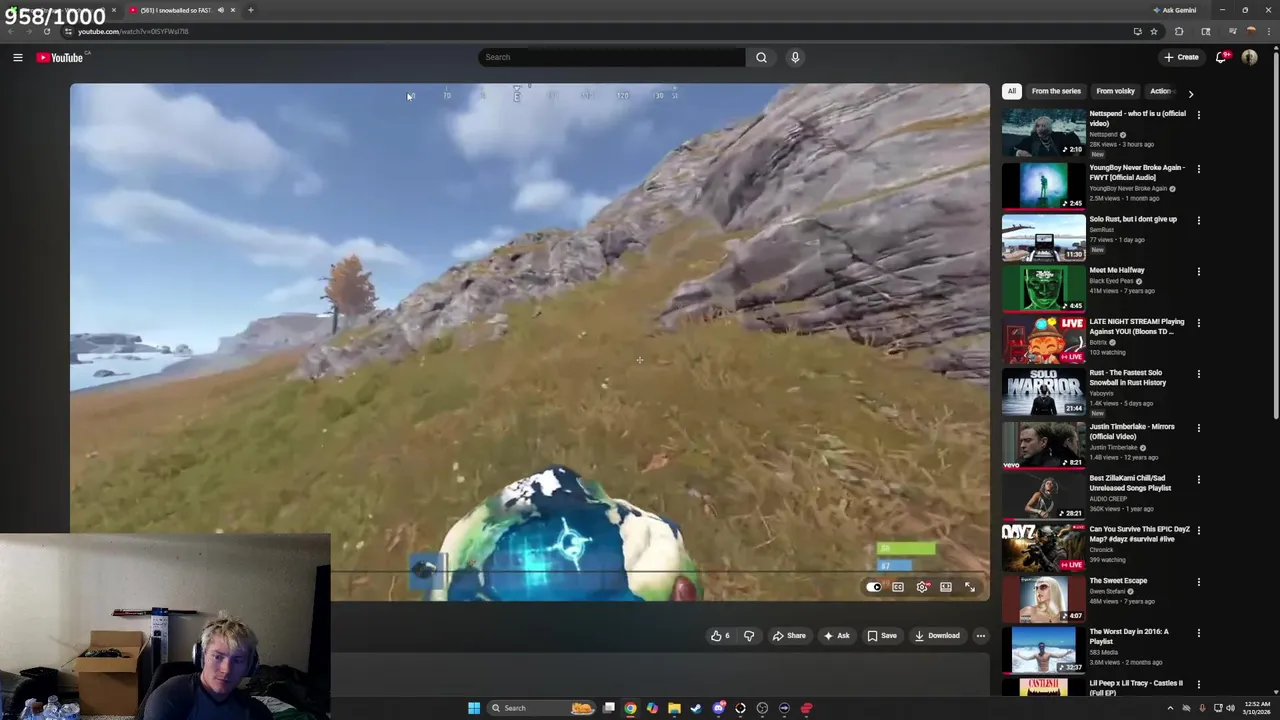This screenshot has height=720, width=1280.
Task: Toggle the autoplay switch in player
Action: 874,587
